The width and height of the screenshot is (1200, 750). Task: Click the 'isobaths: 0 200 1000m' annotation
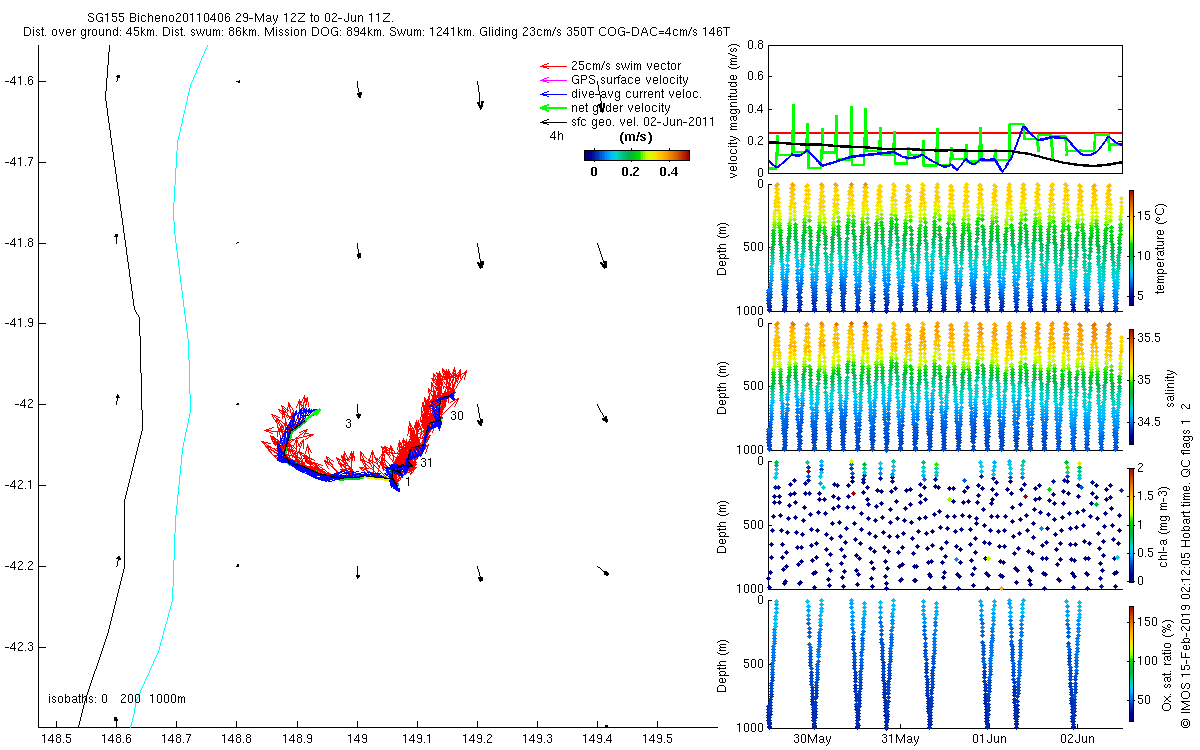pyautogui.click(x=117, y=698)
